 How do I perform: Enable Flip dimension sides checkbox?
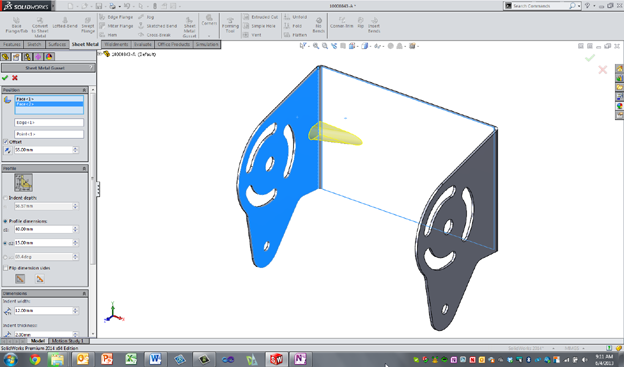6,268
